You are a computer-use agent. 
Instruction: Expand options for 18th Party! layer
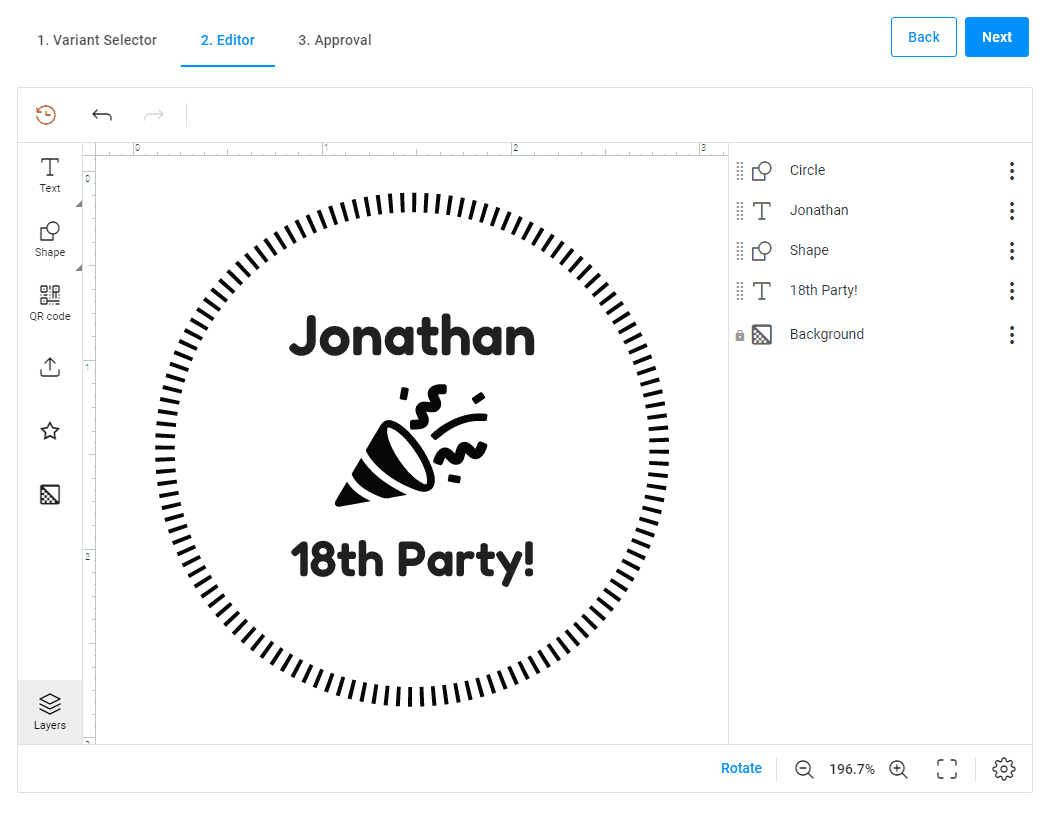1012,291
